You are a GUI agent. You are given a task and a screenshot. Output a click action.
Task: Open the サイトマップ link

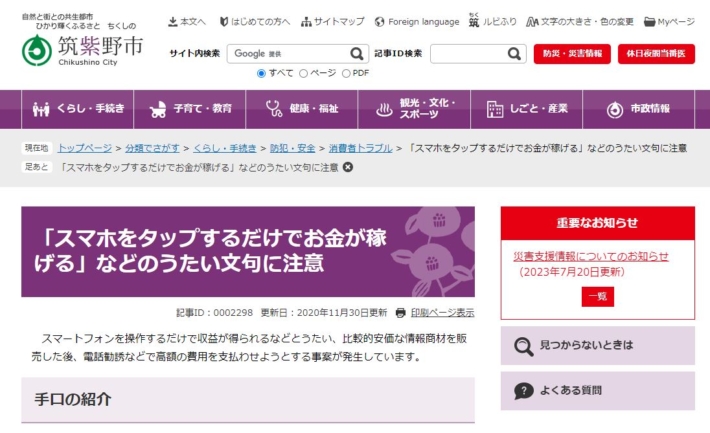[x=333, y=22]
